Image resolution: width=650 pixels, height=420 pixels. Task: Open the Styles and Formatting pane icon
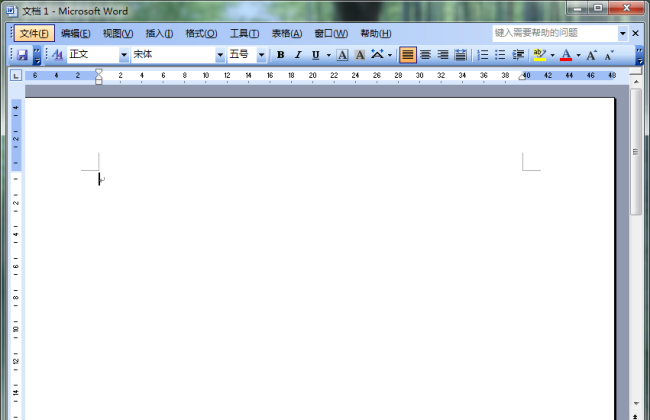tap(57, 55)
